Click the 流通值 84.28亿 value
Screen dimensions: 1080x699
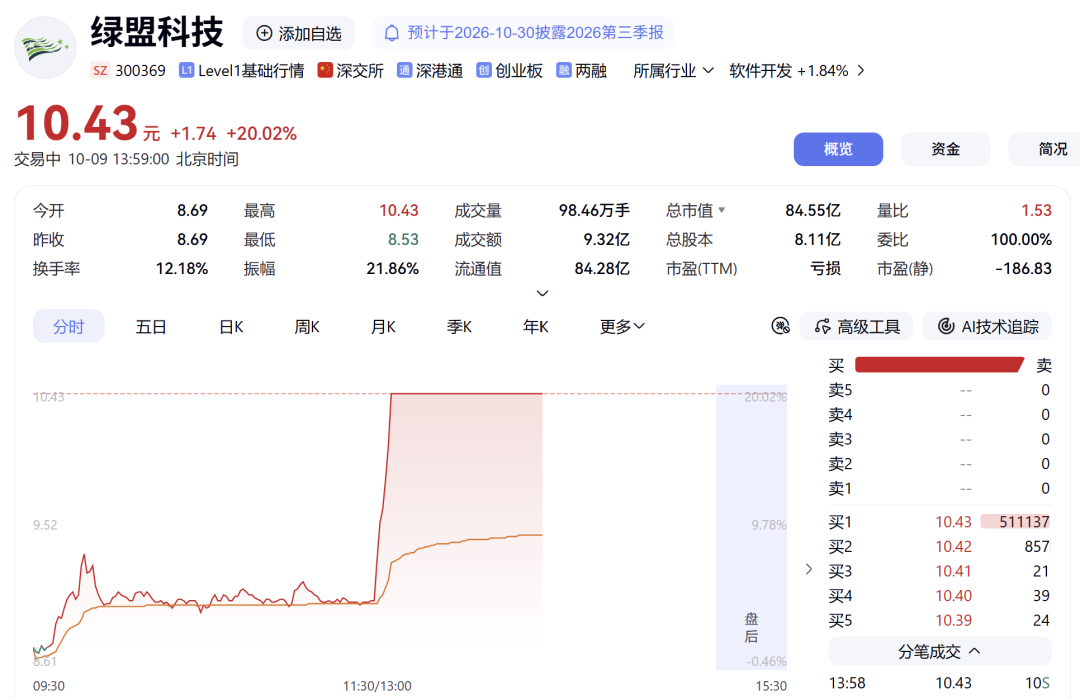(602, 269)
